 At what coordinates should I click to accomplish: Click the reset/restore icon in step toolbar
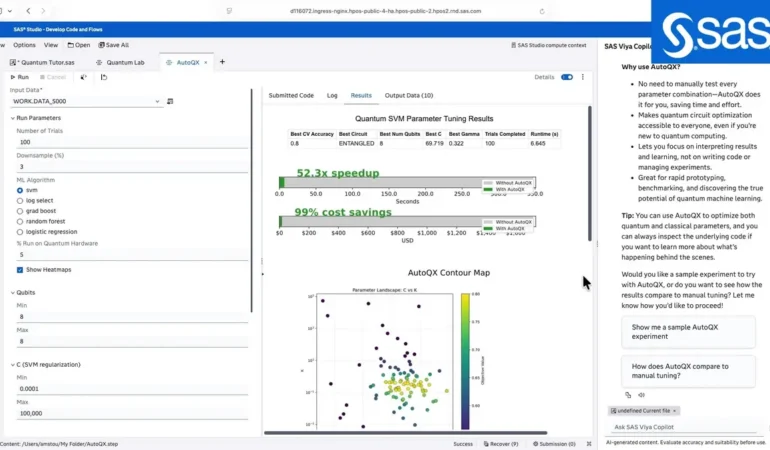(x=104, y=77)
